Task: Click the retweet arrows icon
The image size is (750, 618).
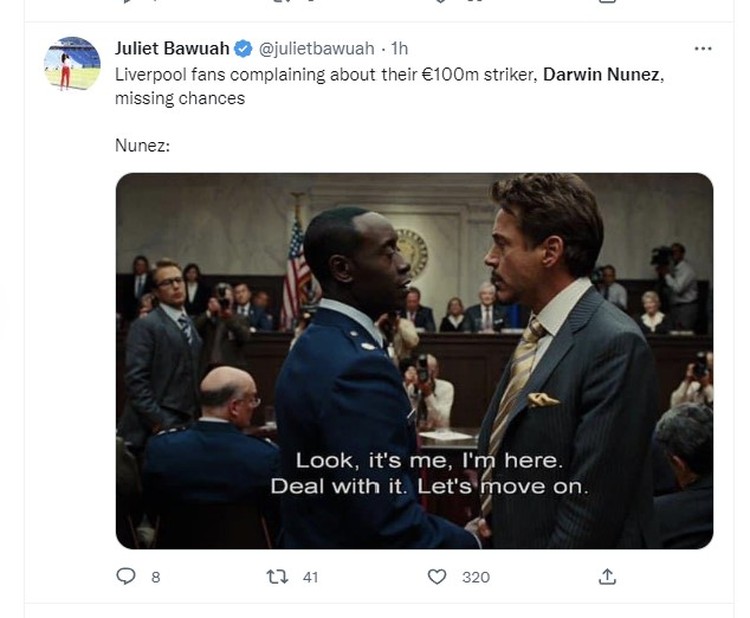Action: click(277, 576)
